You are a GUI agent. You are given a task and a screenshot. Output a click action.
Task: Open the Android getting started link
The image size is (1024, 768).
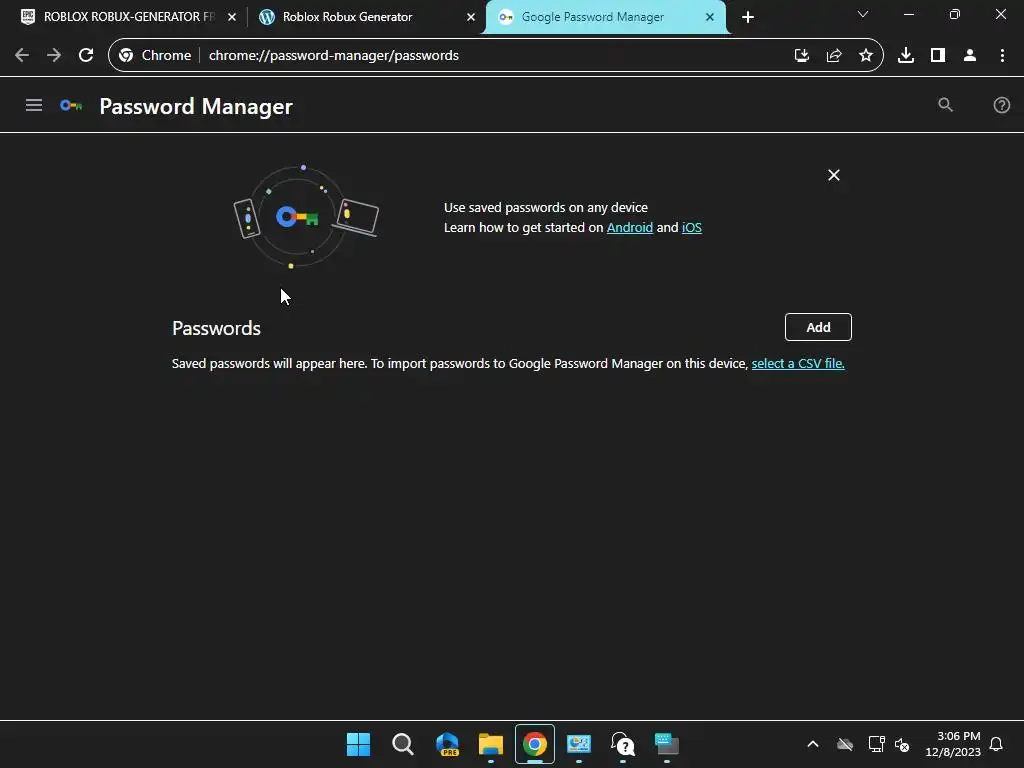pyautogui.click(x=630, y=227)
